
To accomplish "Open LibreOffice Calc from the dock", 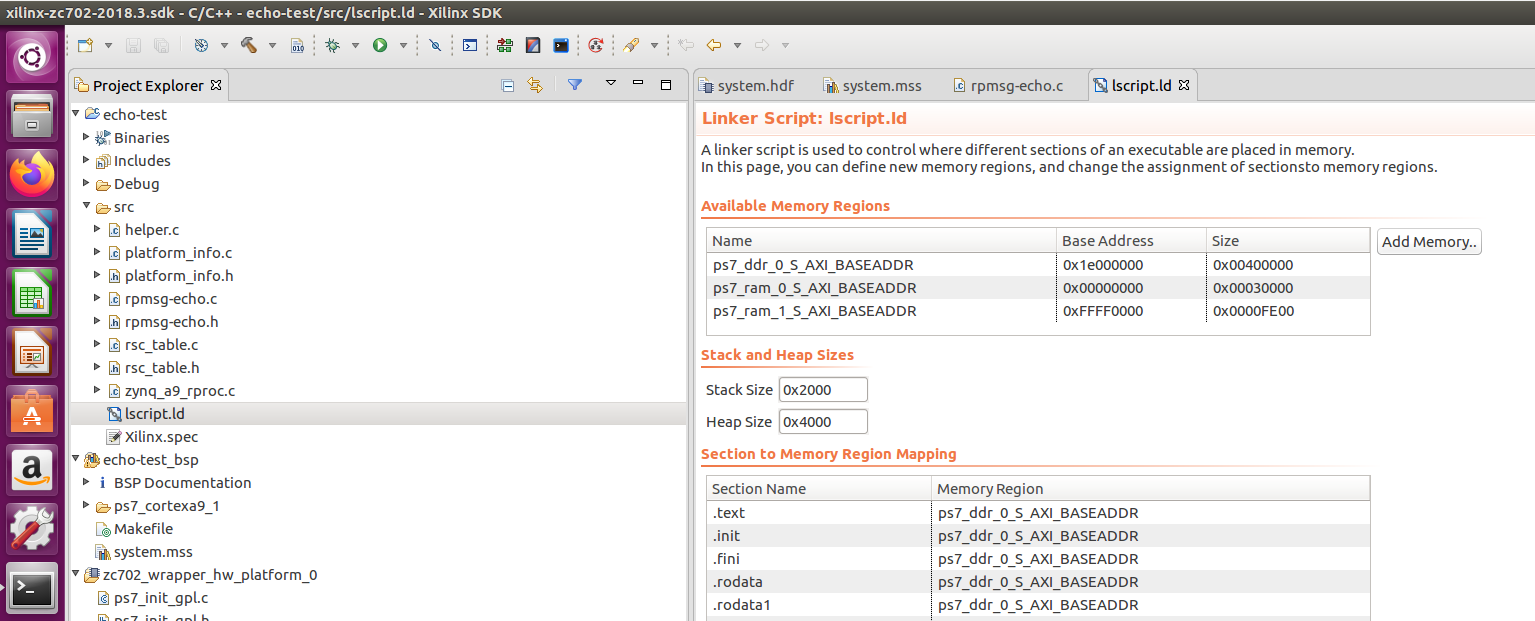I will [x=32, y=292].
